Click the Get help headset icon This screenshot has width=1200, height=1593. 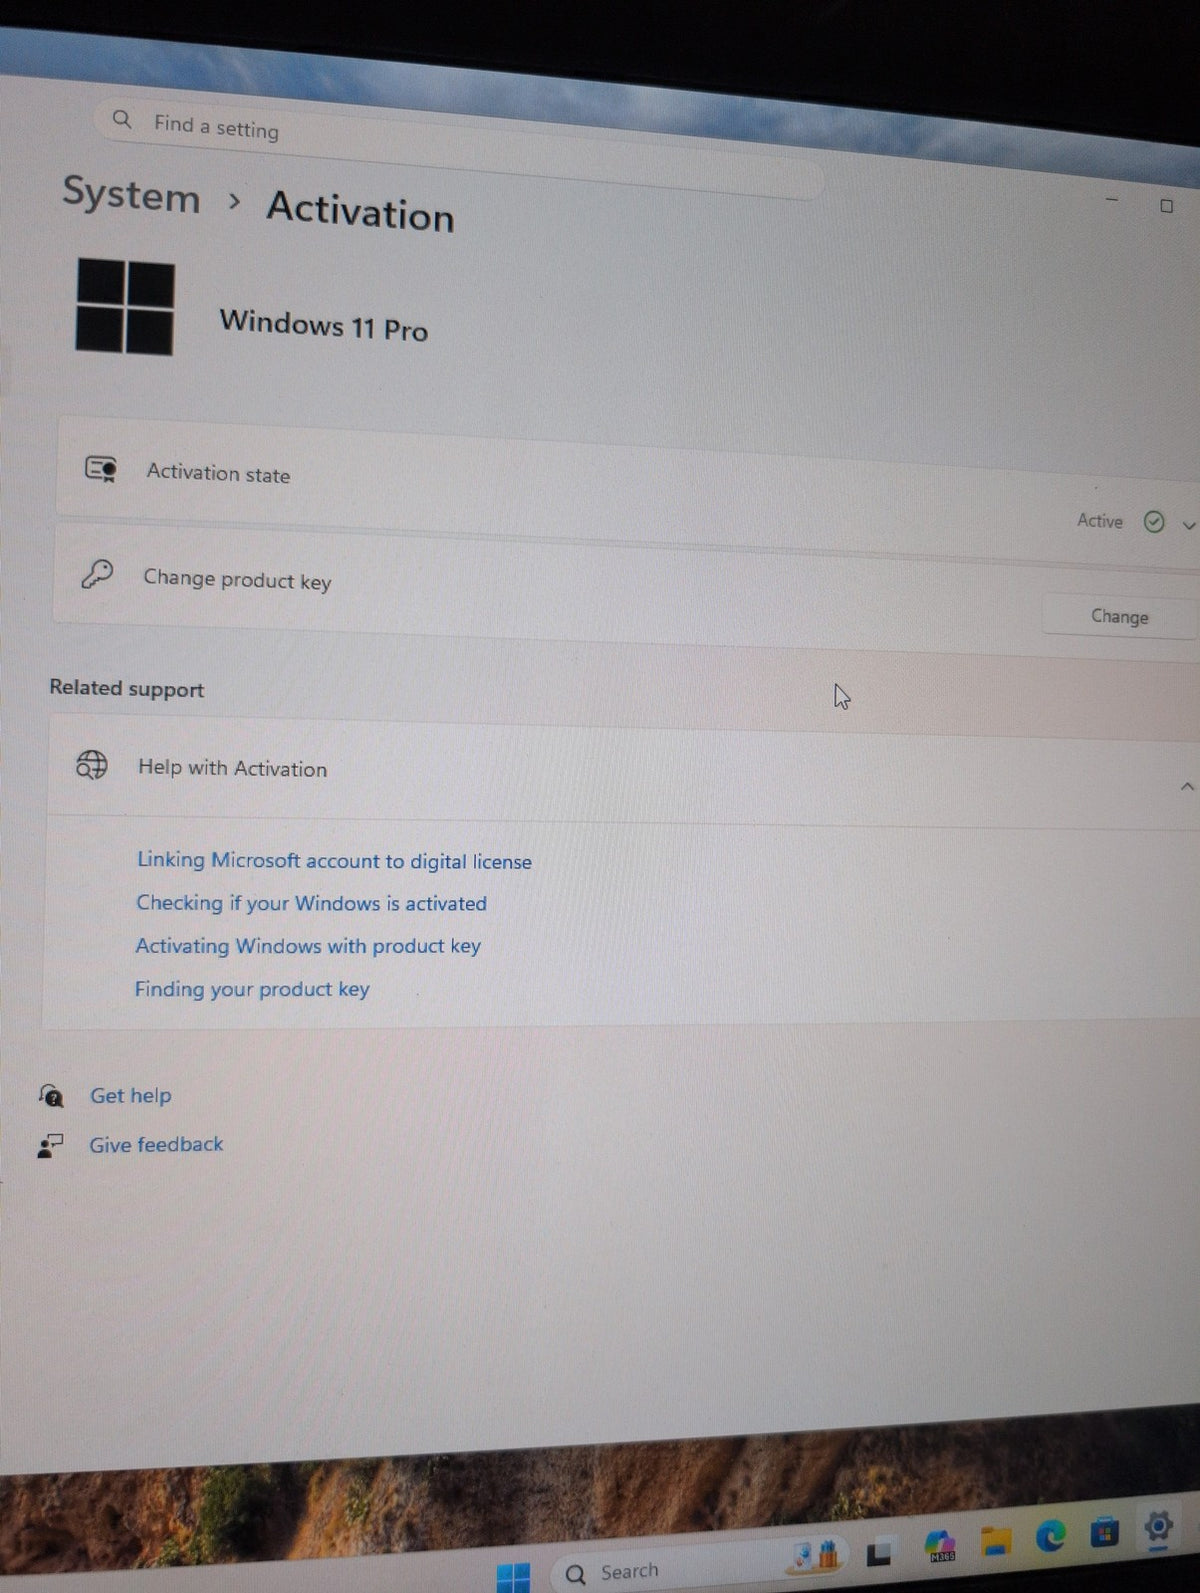pos(51,1096)
